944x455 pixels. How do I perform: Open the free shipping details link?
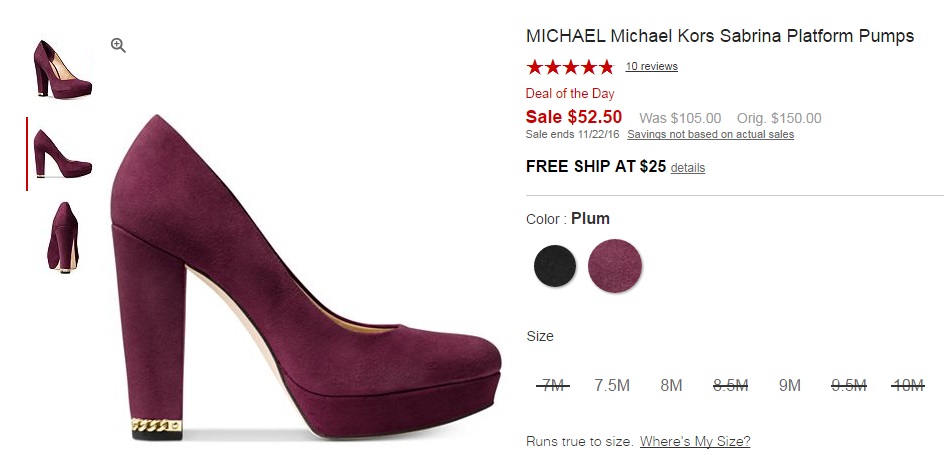[x=688, y=168]
